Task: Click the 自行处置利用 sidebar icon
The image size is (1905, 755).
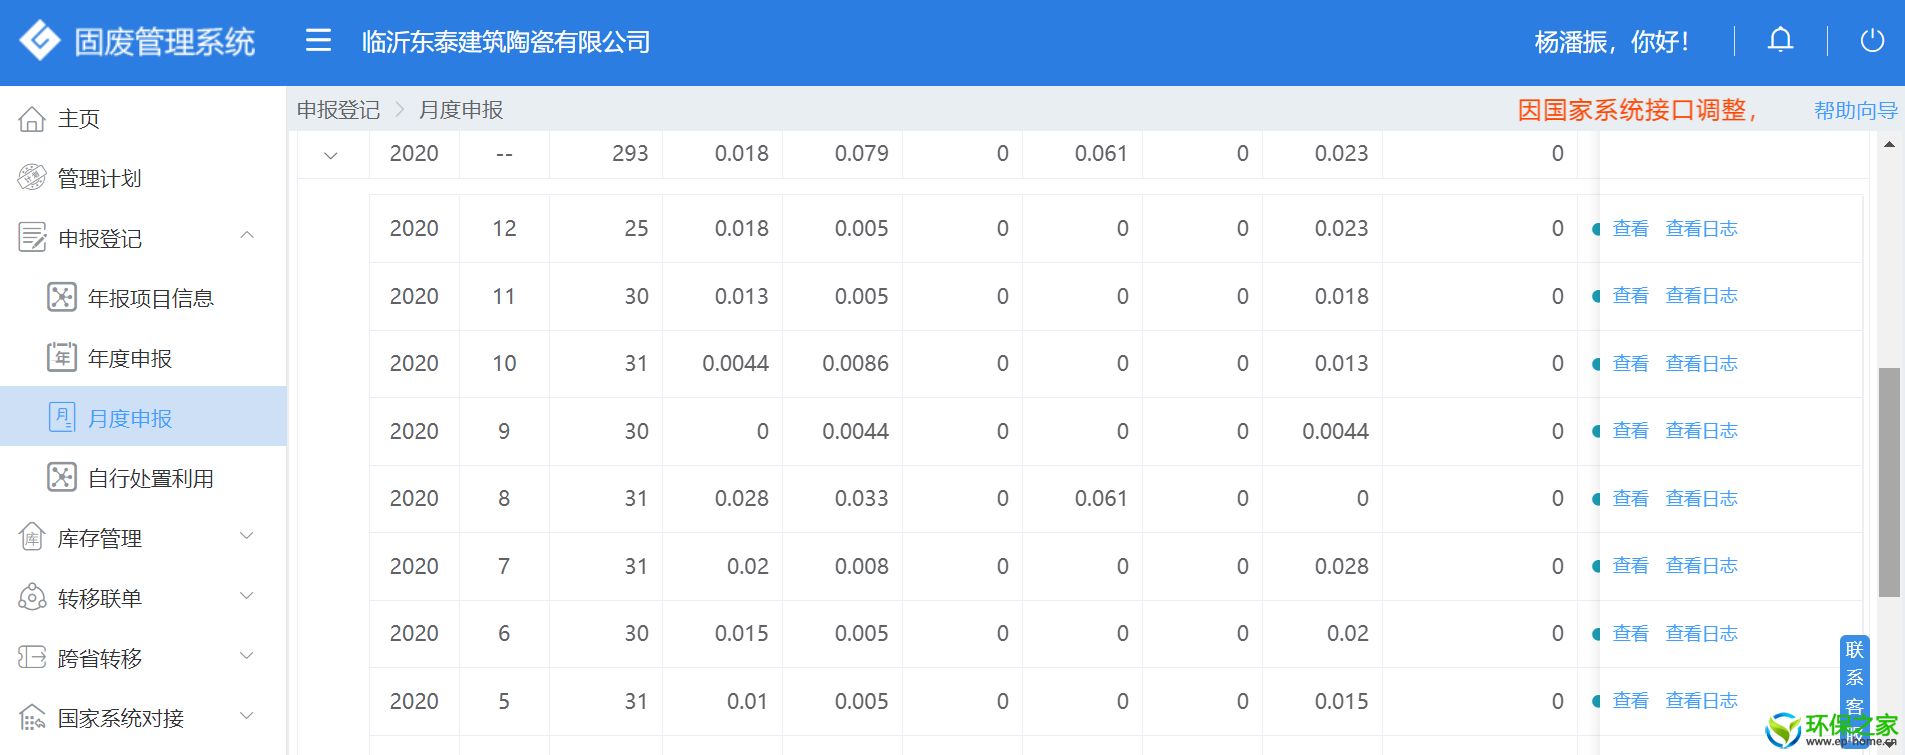Action: click(62, 477)
